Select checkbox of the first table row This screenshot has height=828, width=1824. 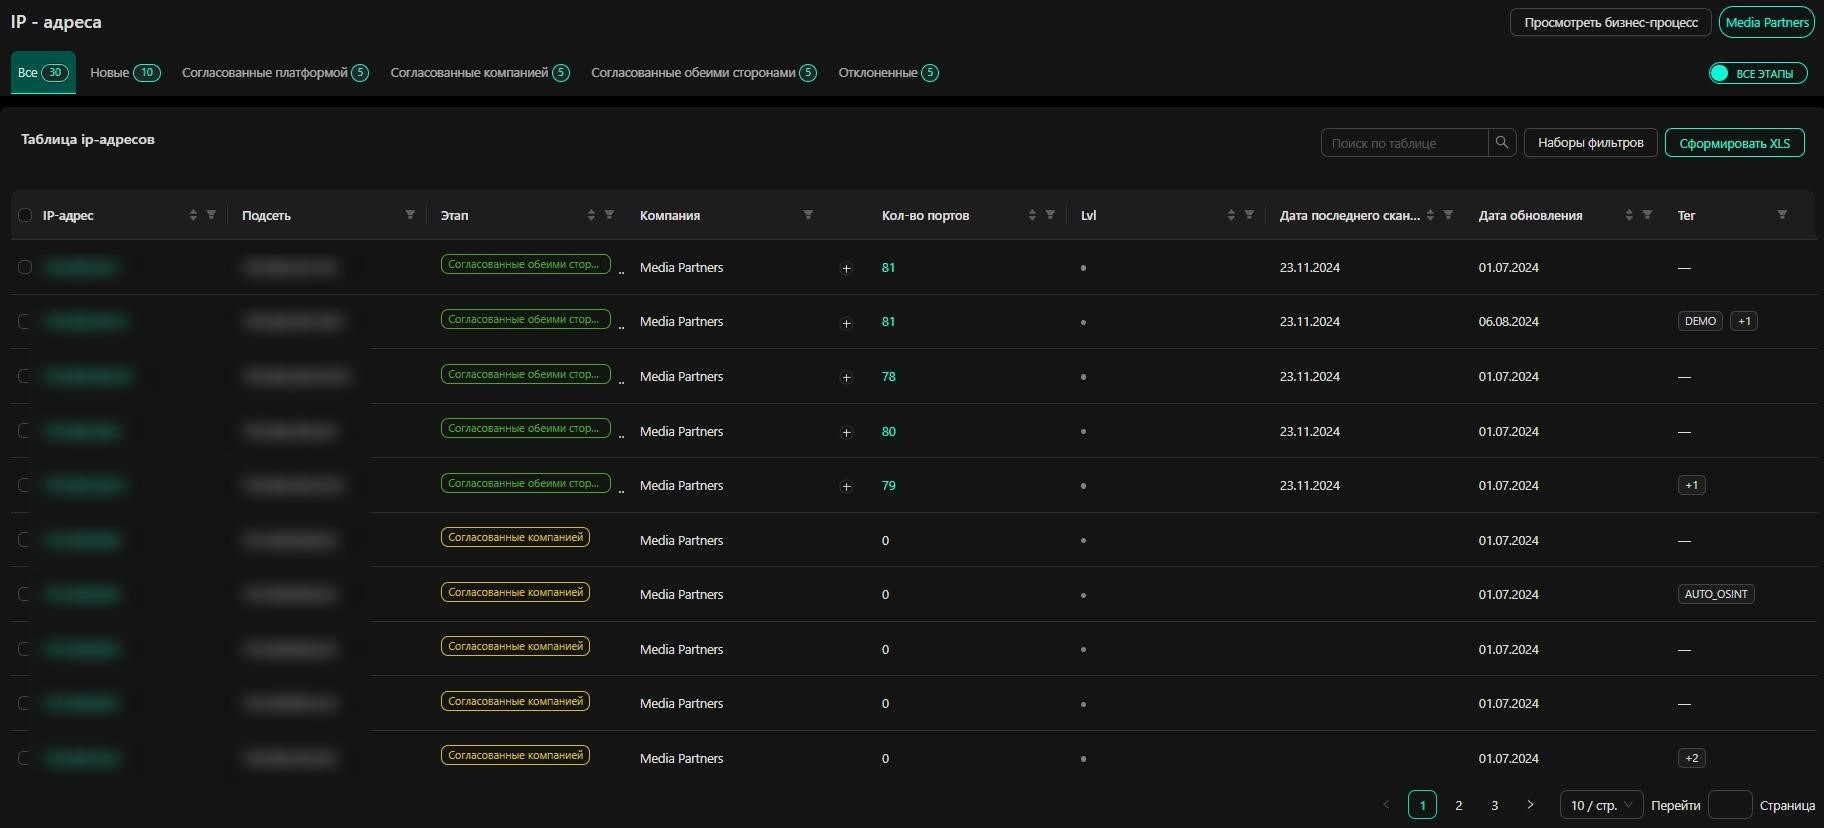coord(25,267)
